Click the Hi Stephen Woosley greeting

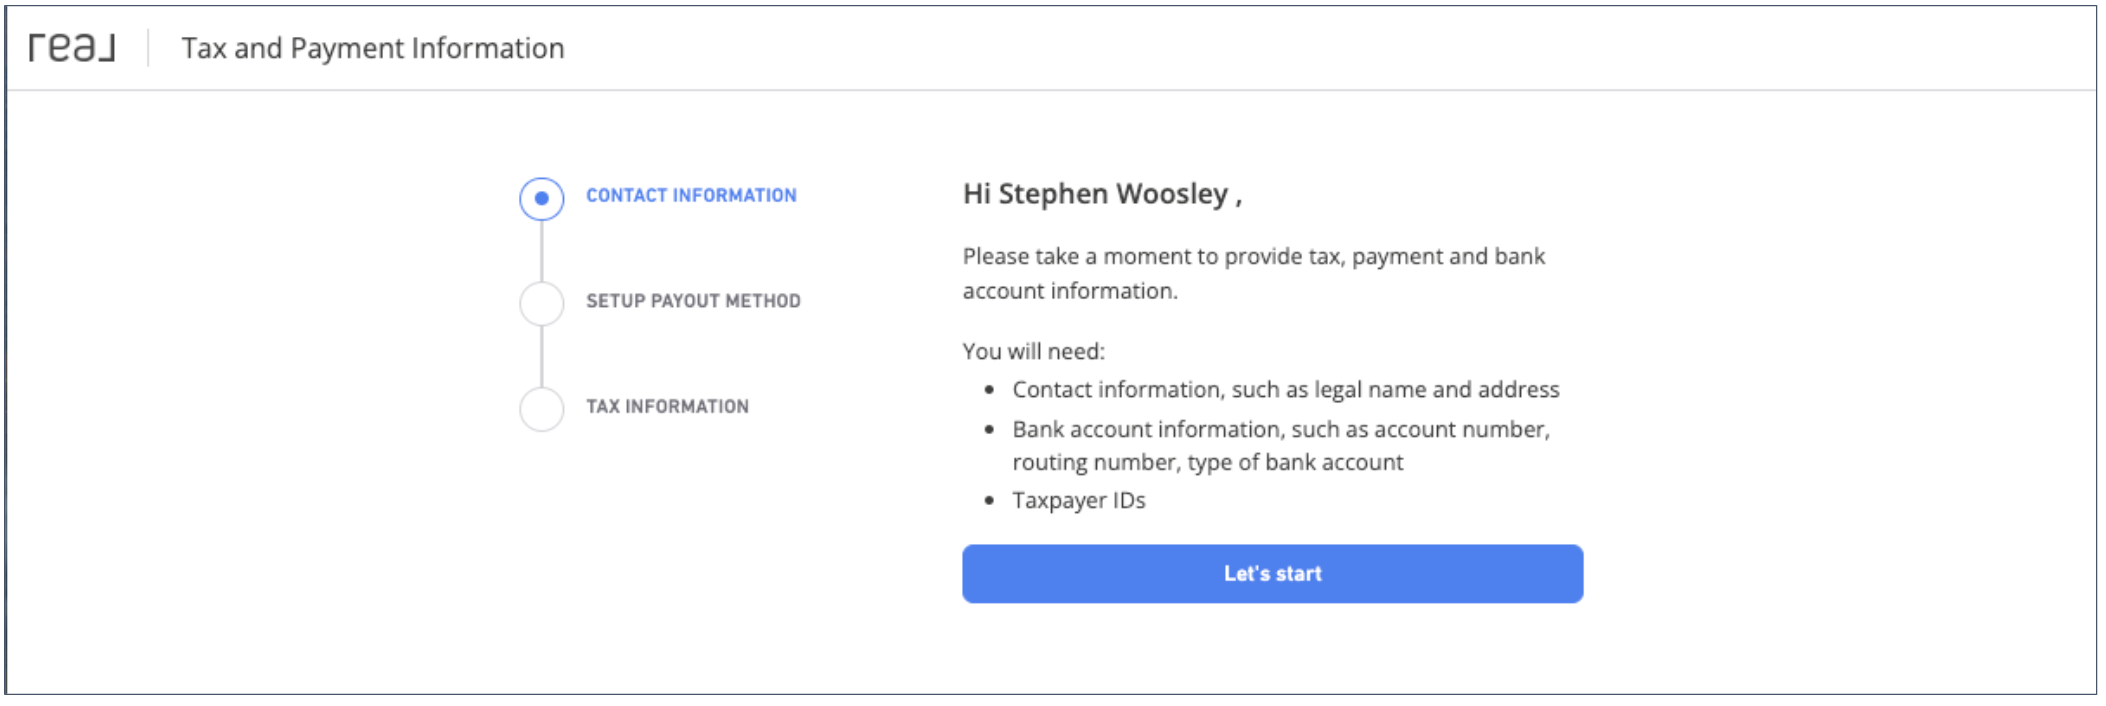coord(1102,194)
